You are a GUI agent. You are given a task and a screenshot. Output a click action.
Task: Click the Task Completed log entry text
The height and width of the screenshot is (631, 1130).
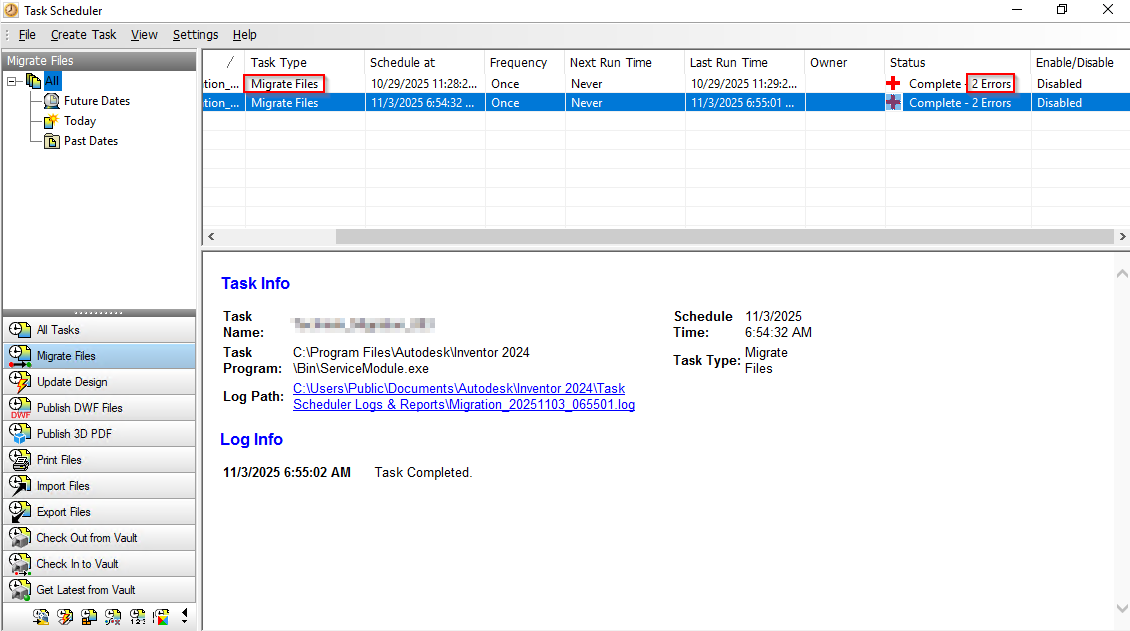tap(423, 473)
